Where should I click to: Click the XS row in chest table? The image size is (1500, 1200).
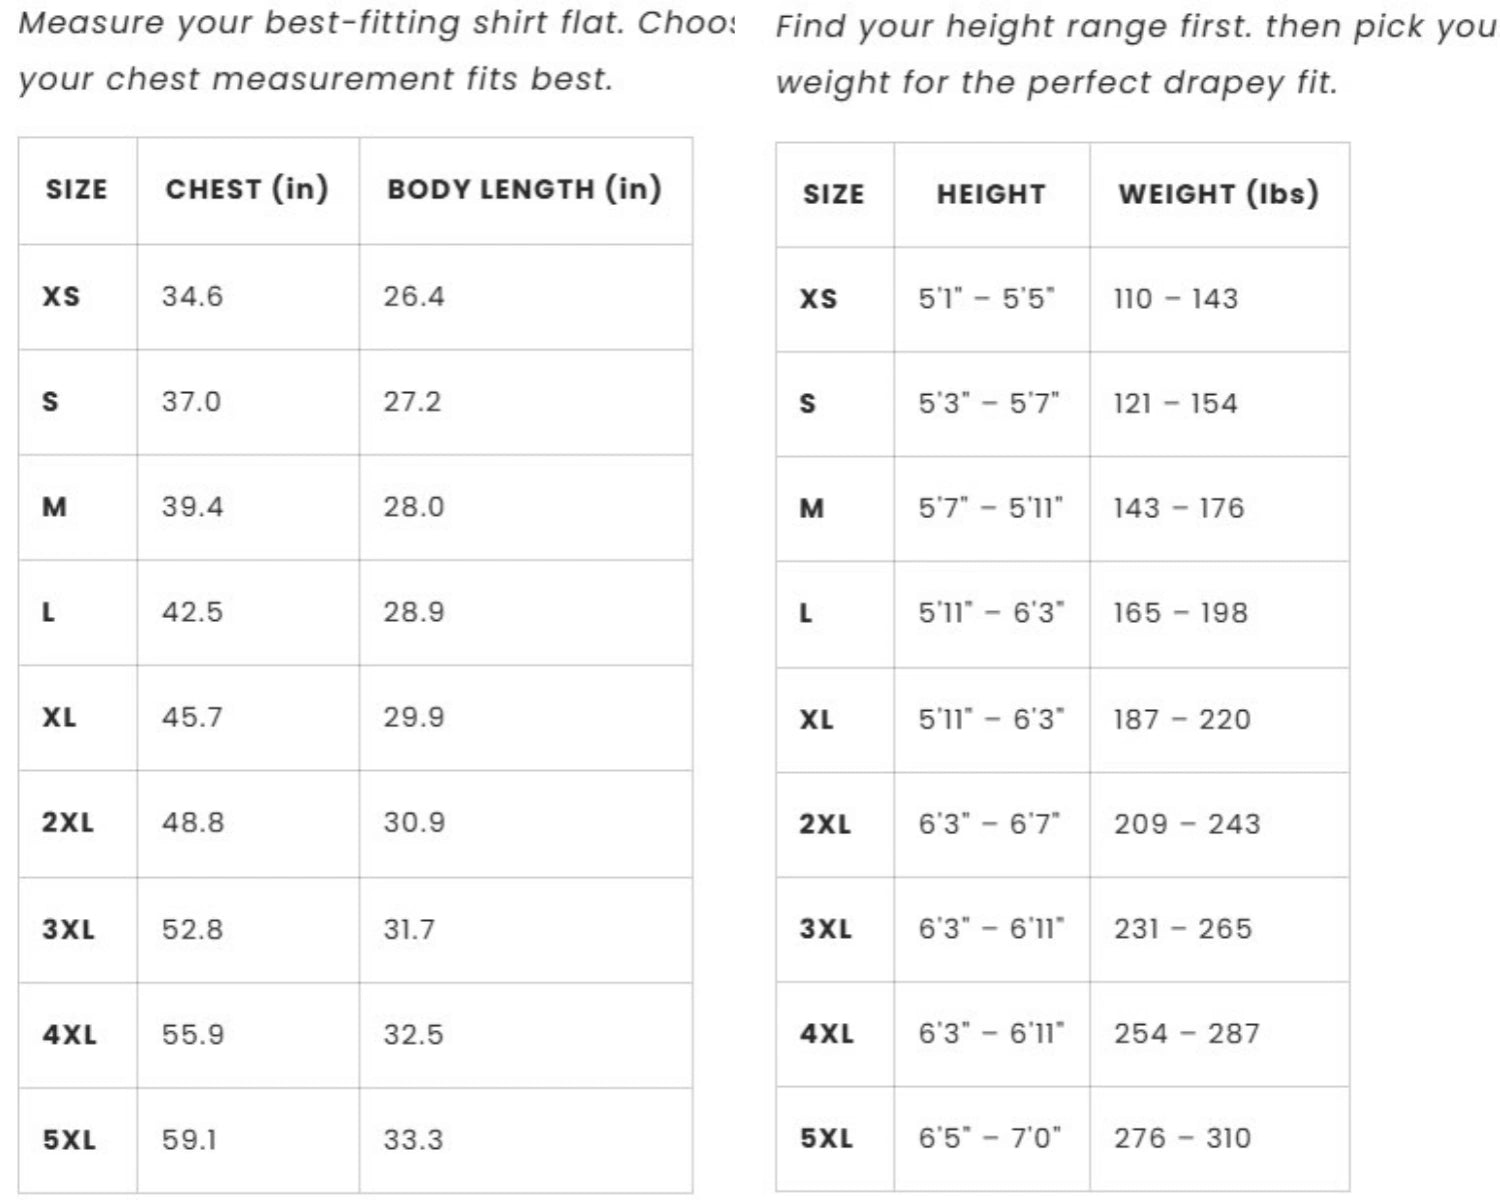click(x=355, y=297)
